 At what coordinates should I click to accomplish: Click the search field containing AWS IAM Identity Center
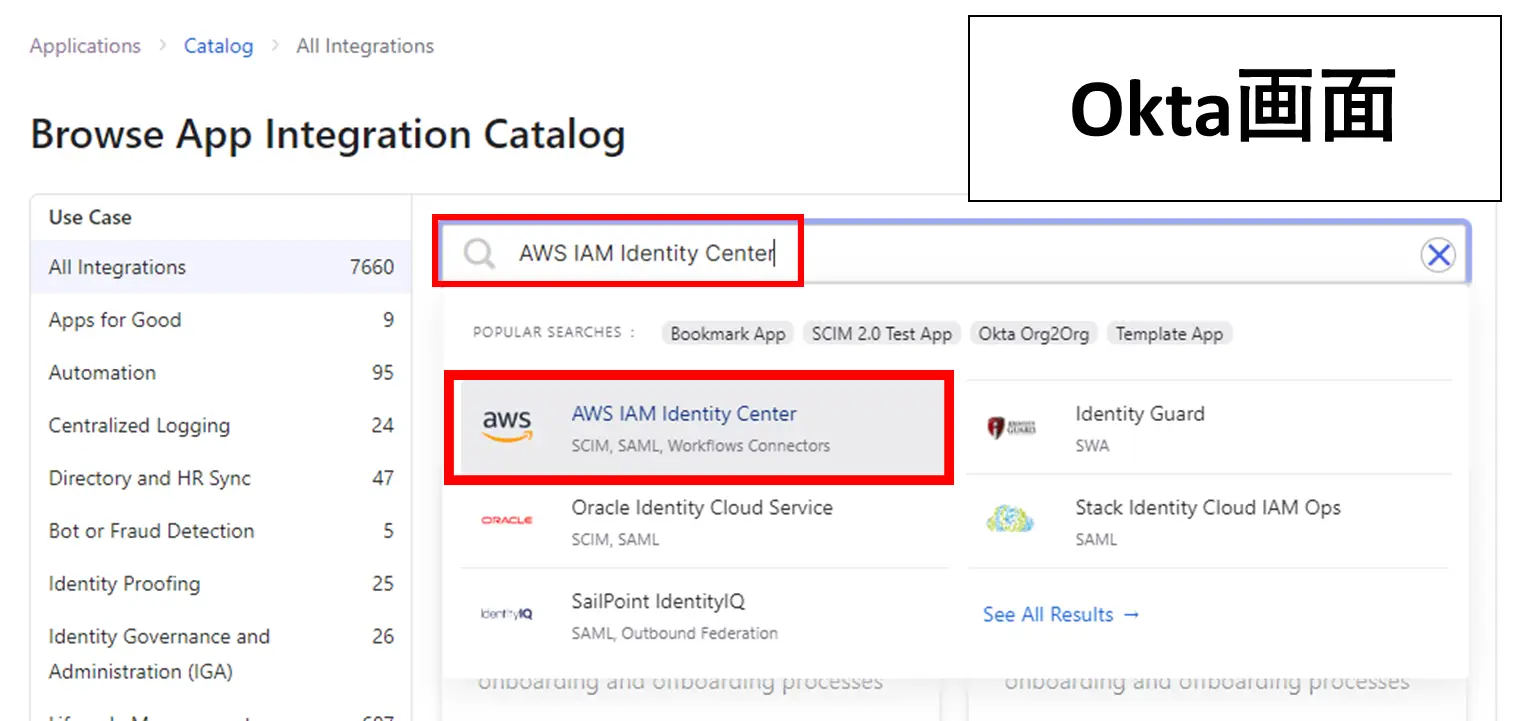point(952,253)
